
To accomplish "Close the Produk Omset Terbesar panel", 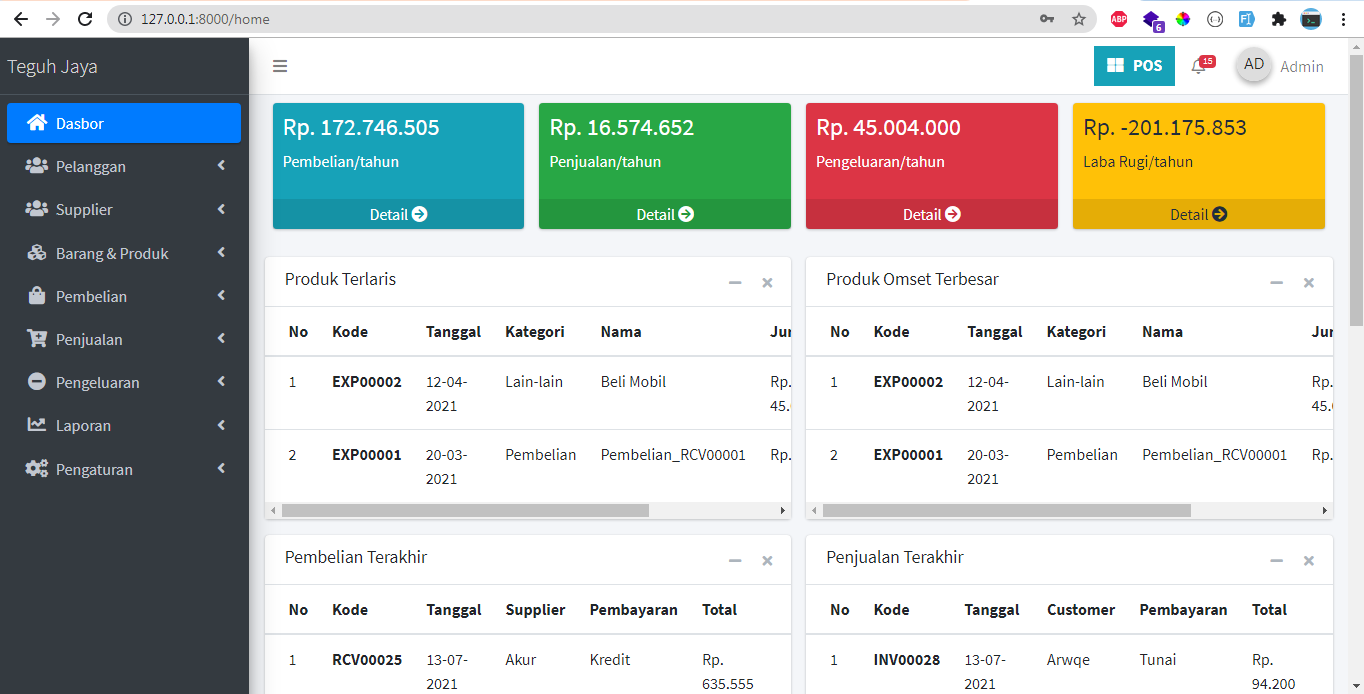I will 1308,283.
